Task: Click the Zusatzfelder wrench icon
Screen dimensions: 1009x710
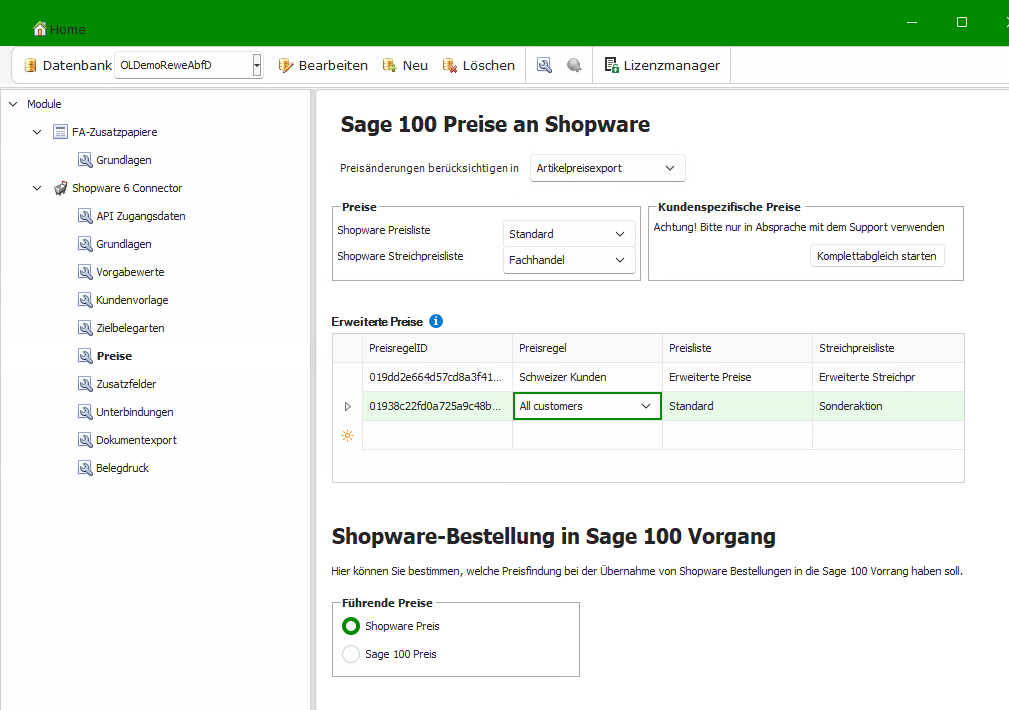Action: tap(85, 384)
